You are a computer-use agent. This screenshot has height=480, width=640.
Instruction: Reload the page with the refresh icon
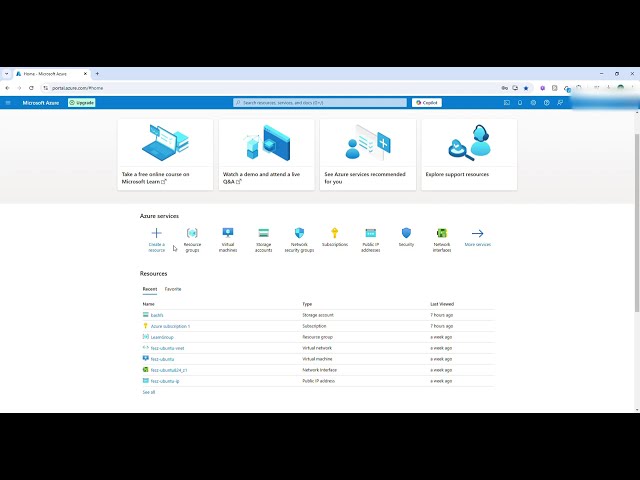tap(31, 88)
